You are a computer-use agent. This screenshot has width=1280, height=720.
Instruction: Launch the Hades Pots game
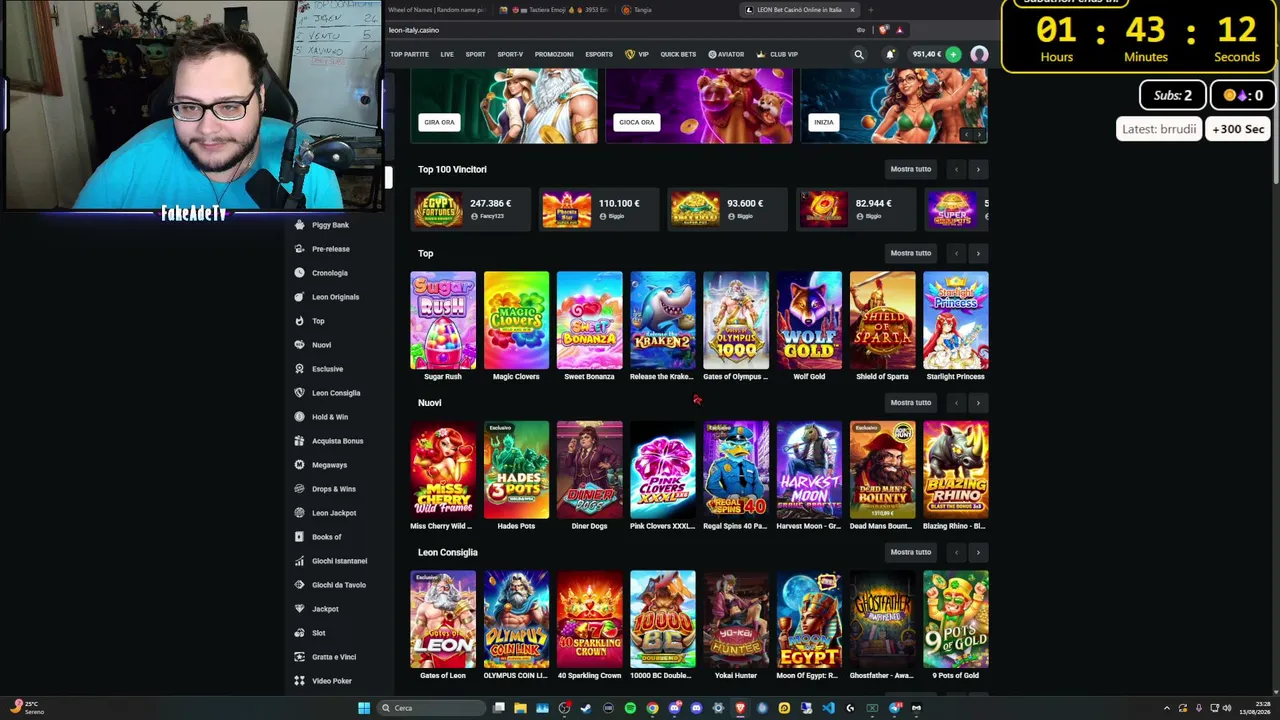(516, 470)
